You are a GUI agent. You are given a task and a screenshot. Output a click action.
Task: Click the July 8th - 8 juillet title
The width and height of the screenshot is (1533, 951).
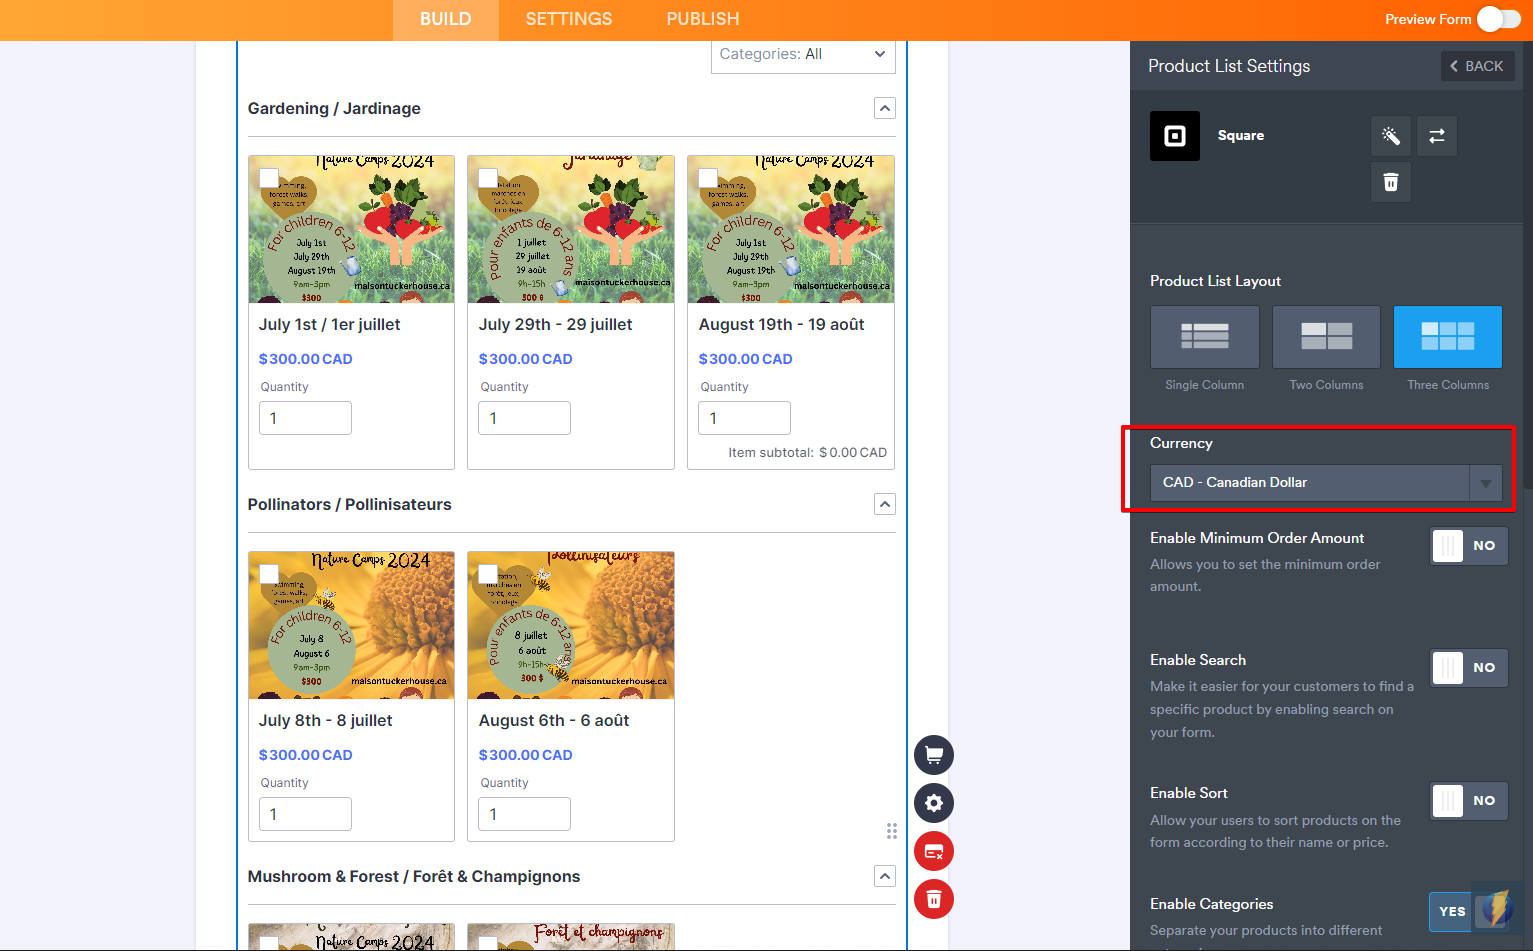coord(325,720)
